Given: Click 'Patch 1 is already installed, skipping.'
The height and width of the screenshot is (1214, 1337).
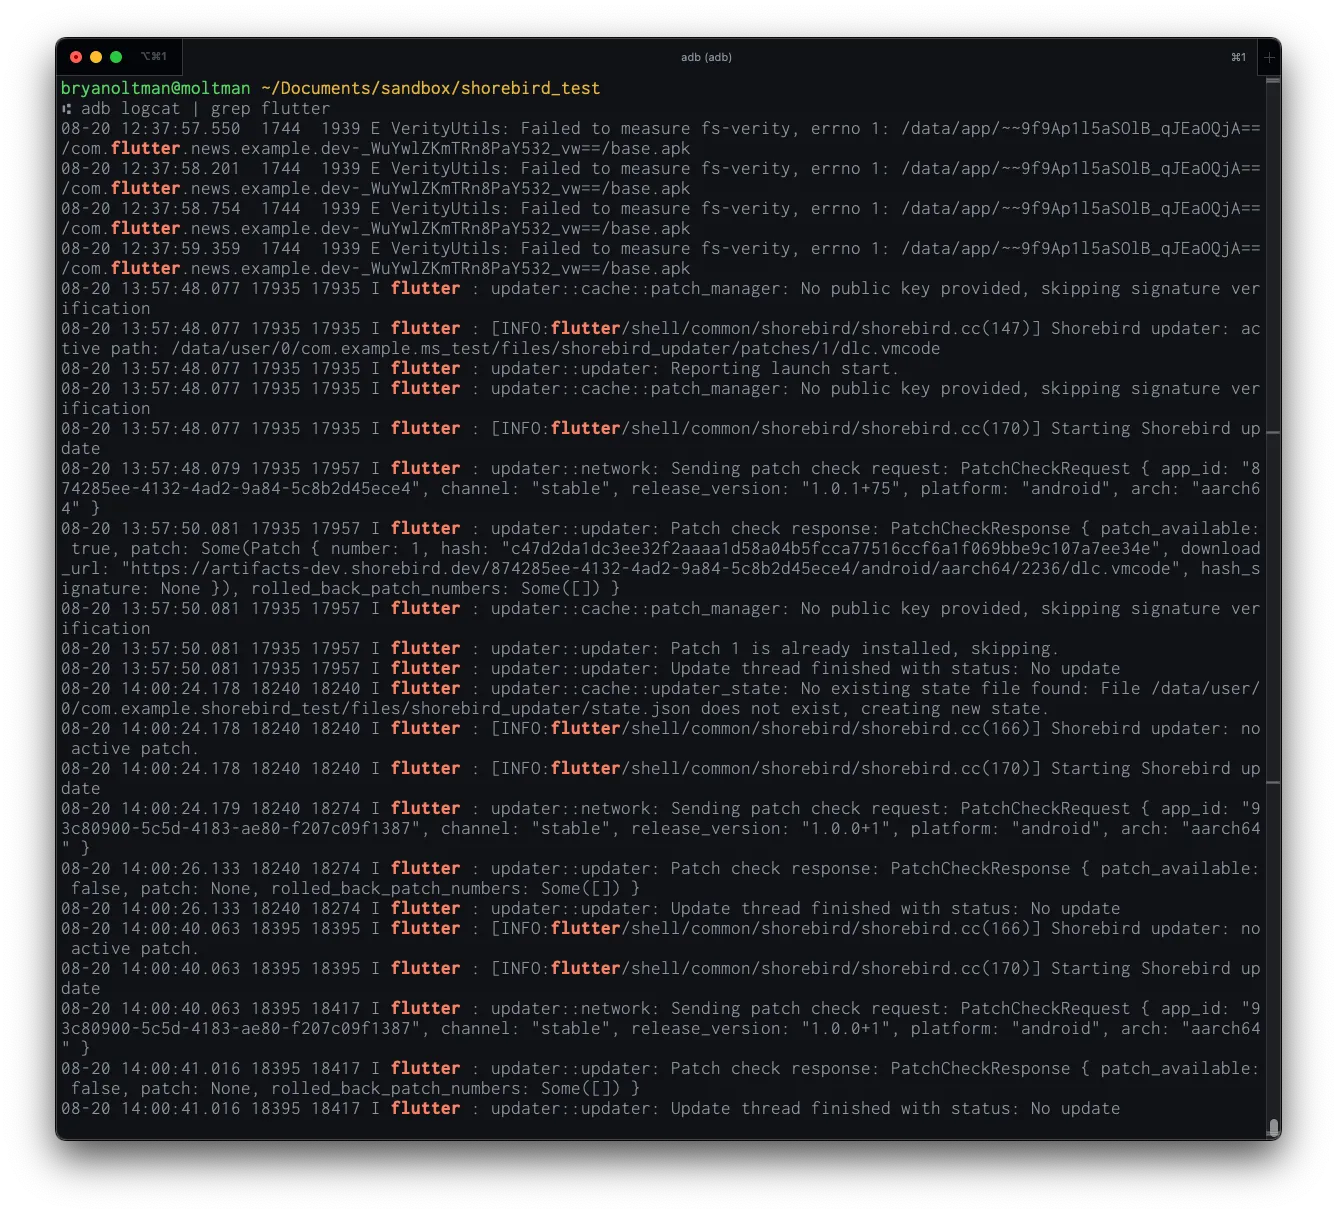Looking at the screenshot, I should (x=865, y=648).
